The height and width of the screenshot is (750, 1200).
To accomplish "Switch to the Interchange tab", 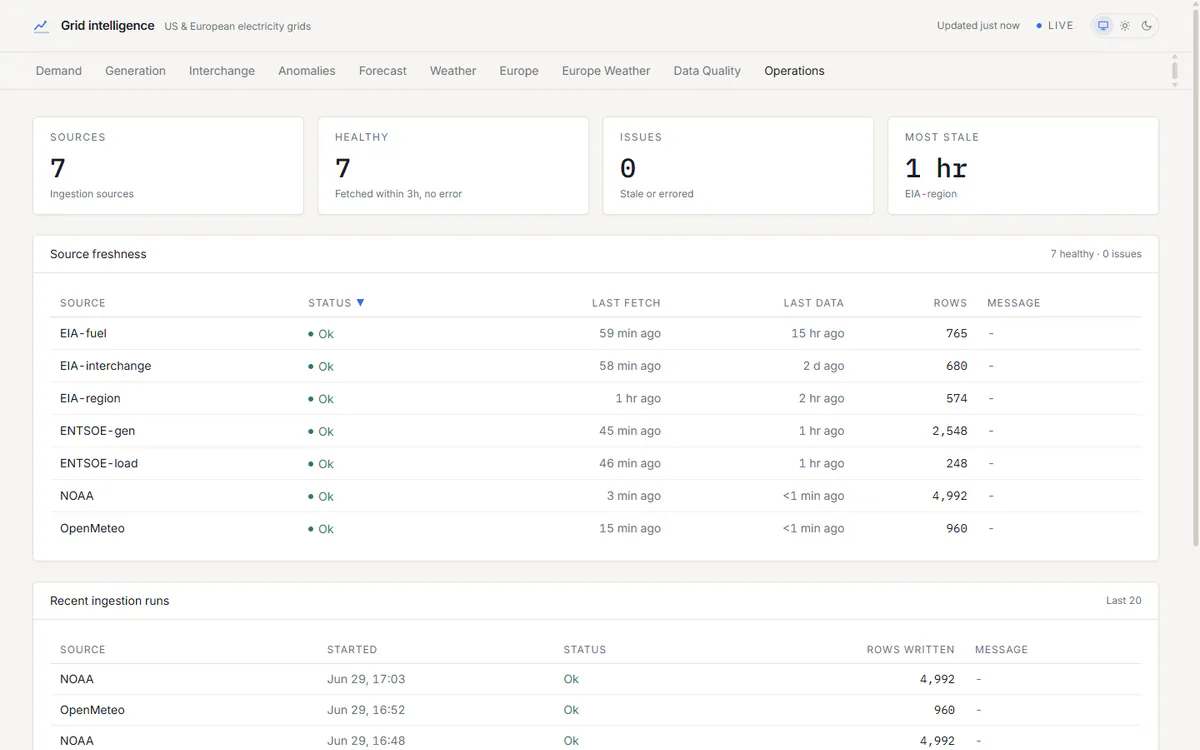I will click(222, 71).
